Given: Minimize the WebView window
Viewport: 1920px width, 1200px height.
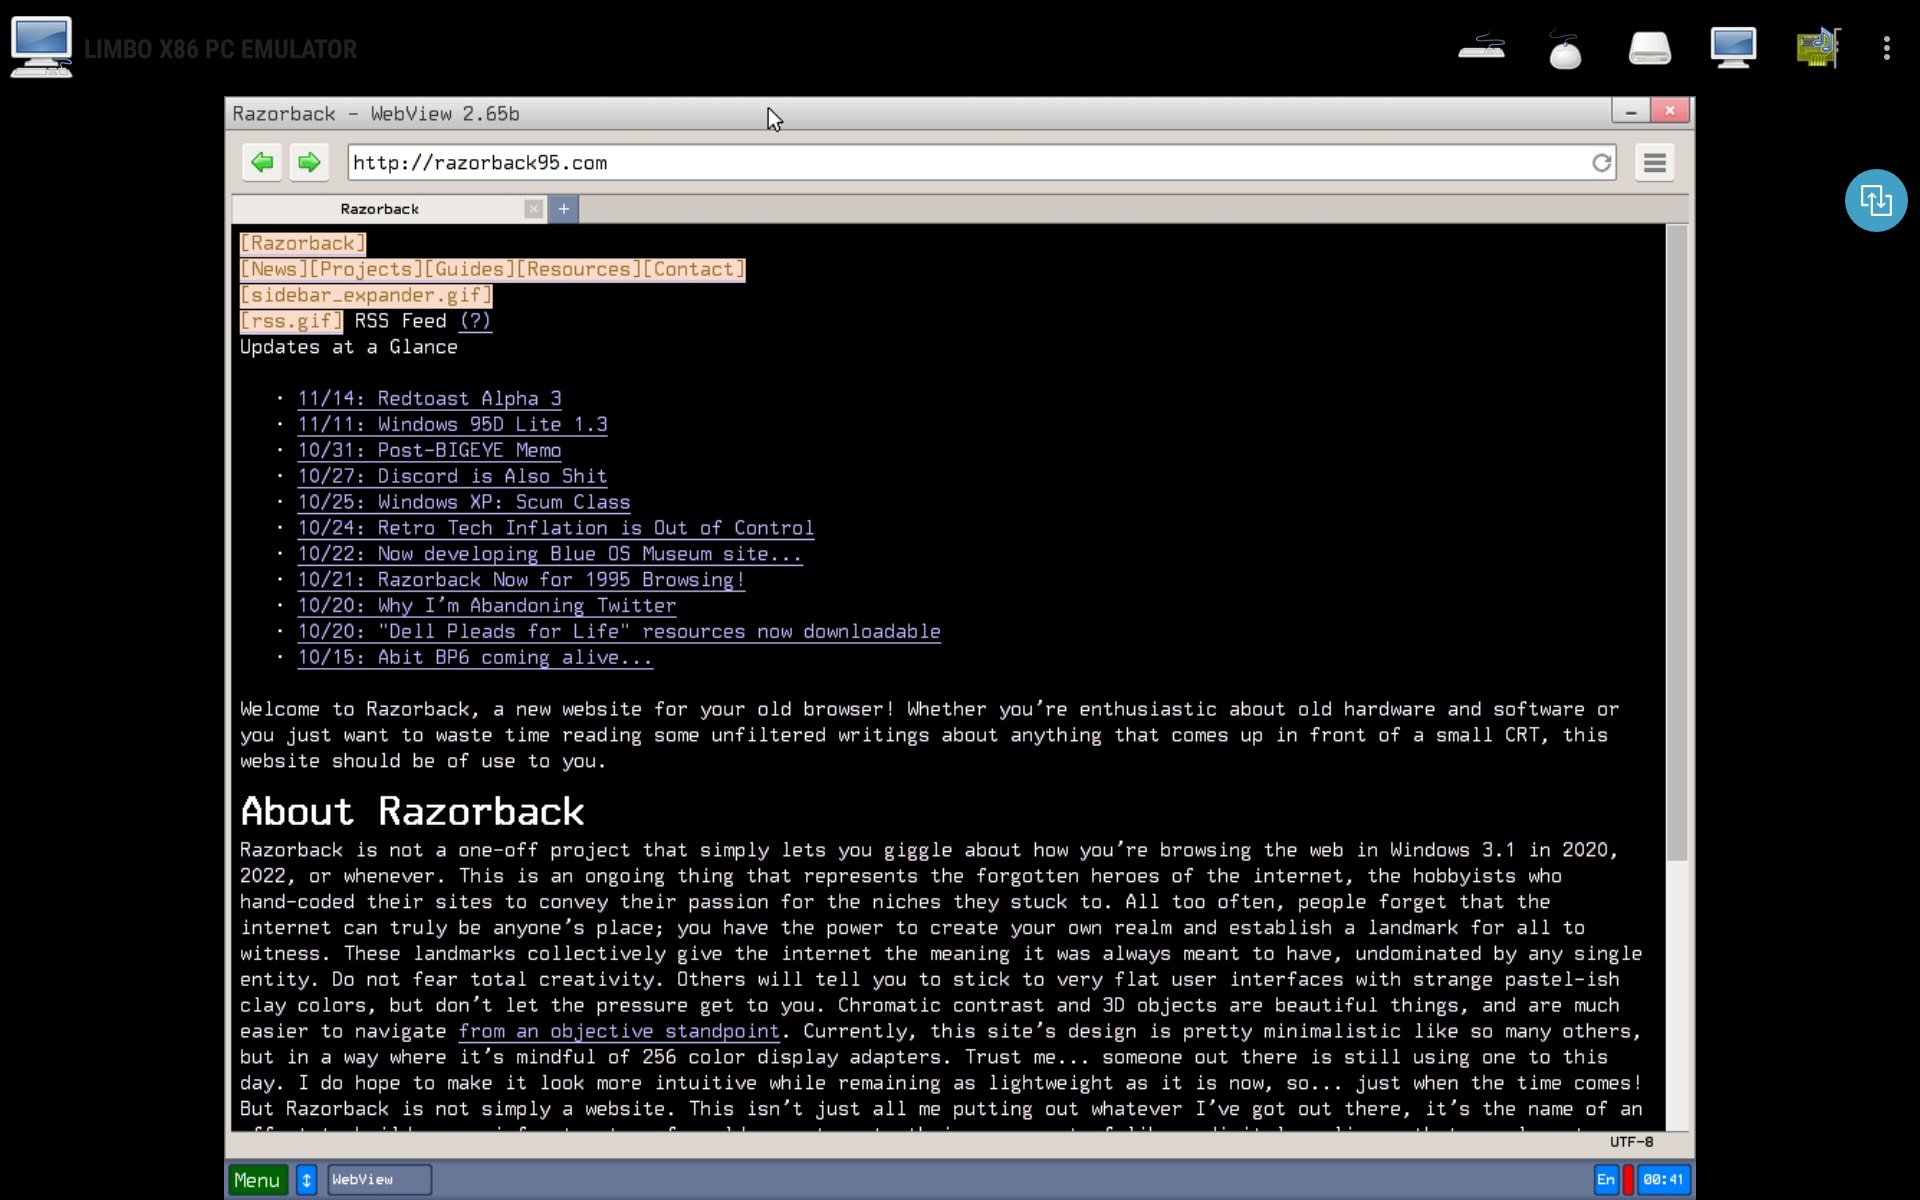Looking at the screenshot, I should point(1631,111).
